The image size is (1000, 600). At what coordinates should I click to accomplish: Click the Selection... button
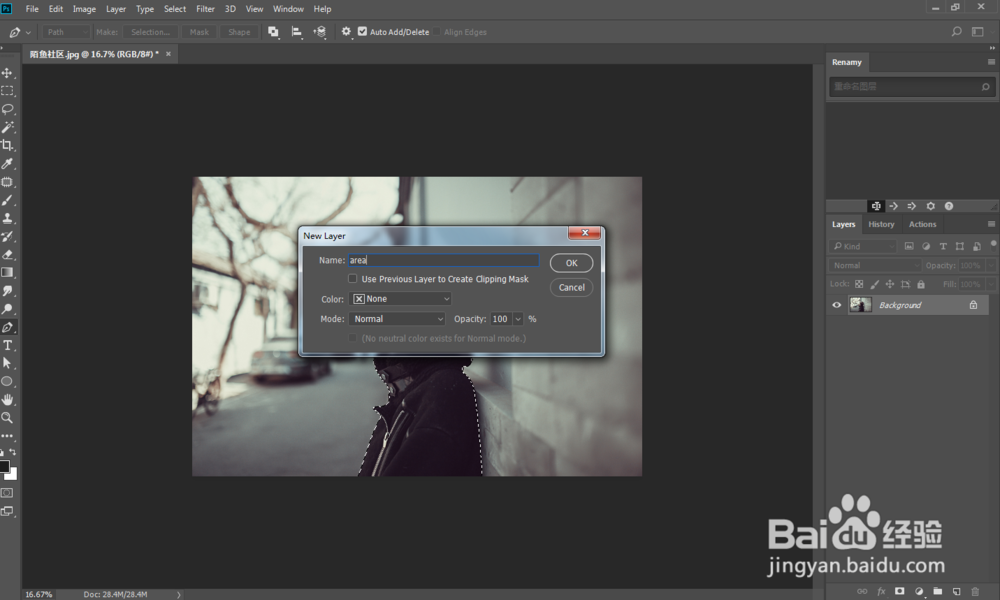[x=151, y=32]
